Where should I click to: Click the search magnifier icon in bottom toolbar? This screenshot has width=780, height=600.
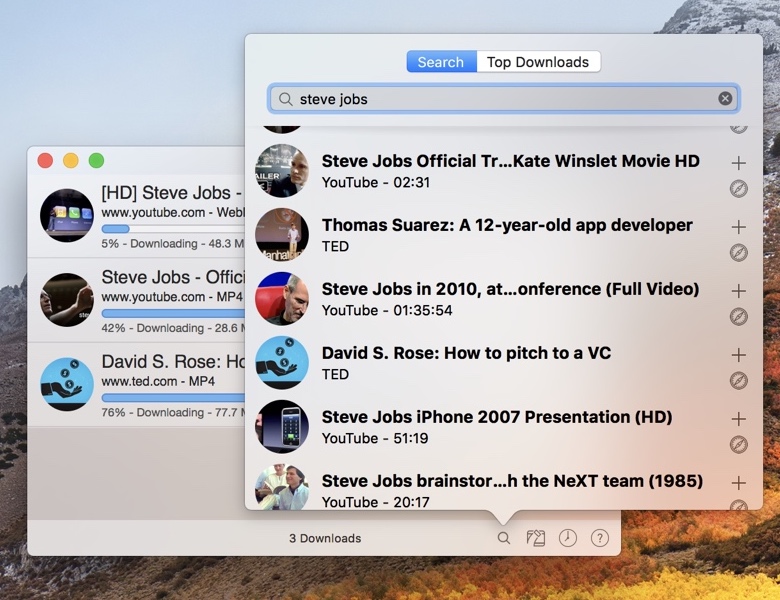coord(504,538)
